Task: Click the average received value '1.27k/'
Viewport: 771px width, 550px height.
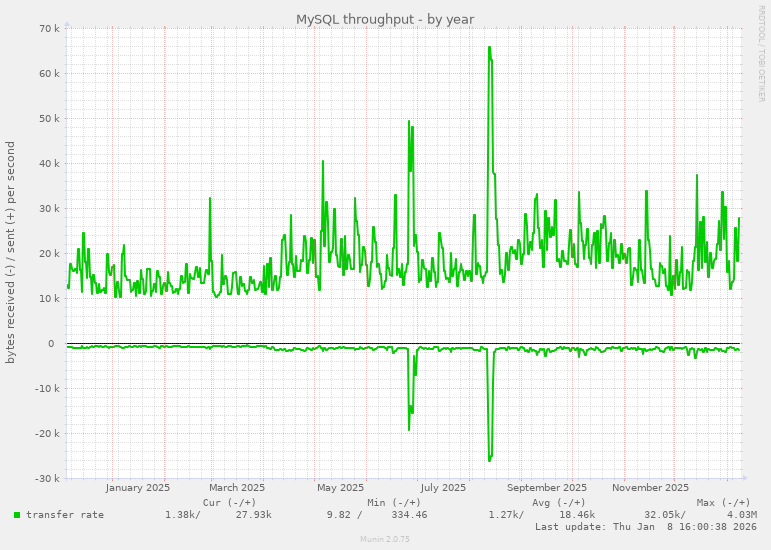Action: (x=506, y=515)
